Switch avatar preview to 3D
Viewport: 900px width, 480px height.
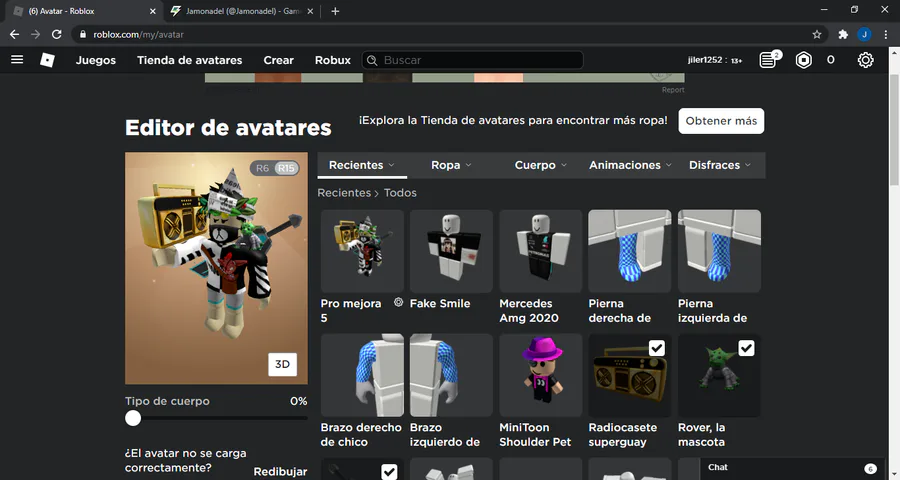282,364
